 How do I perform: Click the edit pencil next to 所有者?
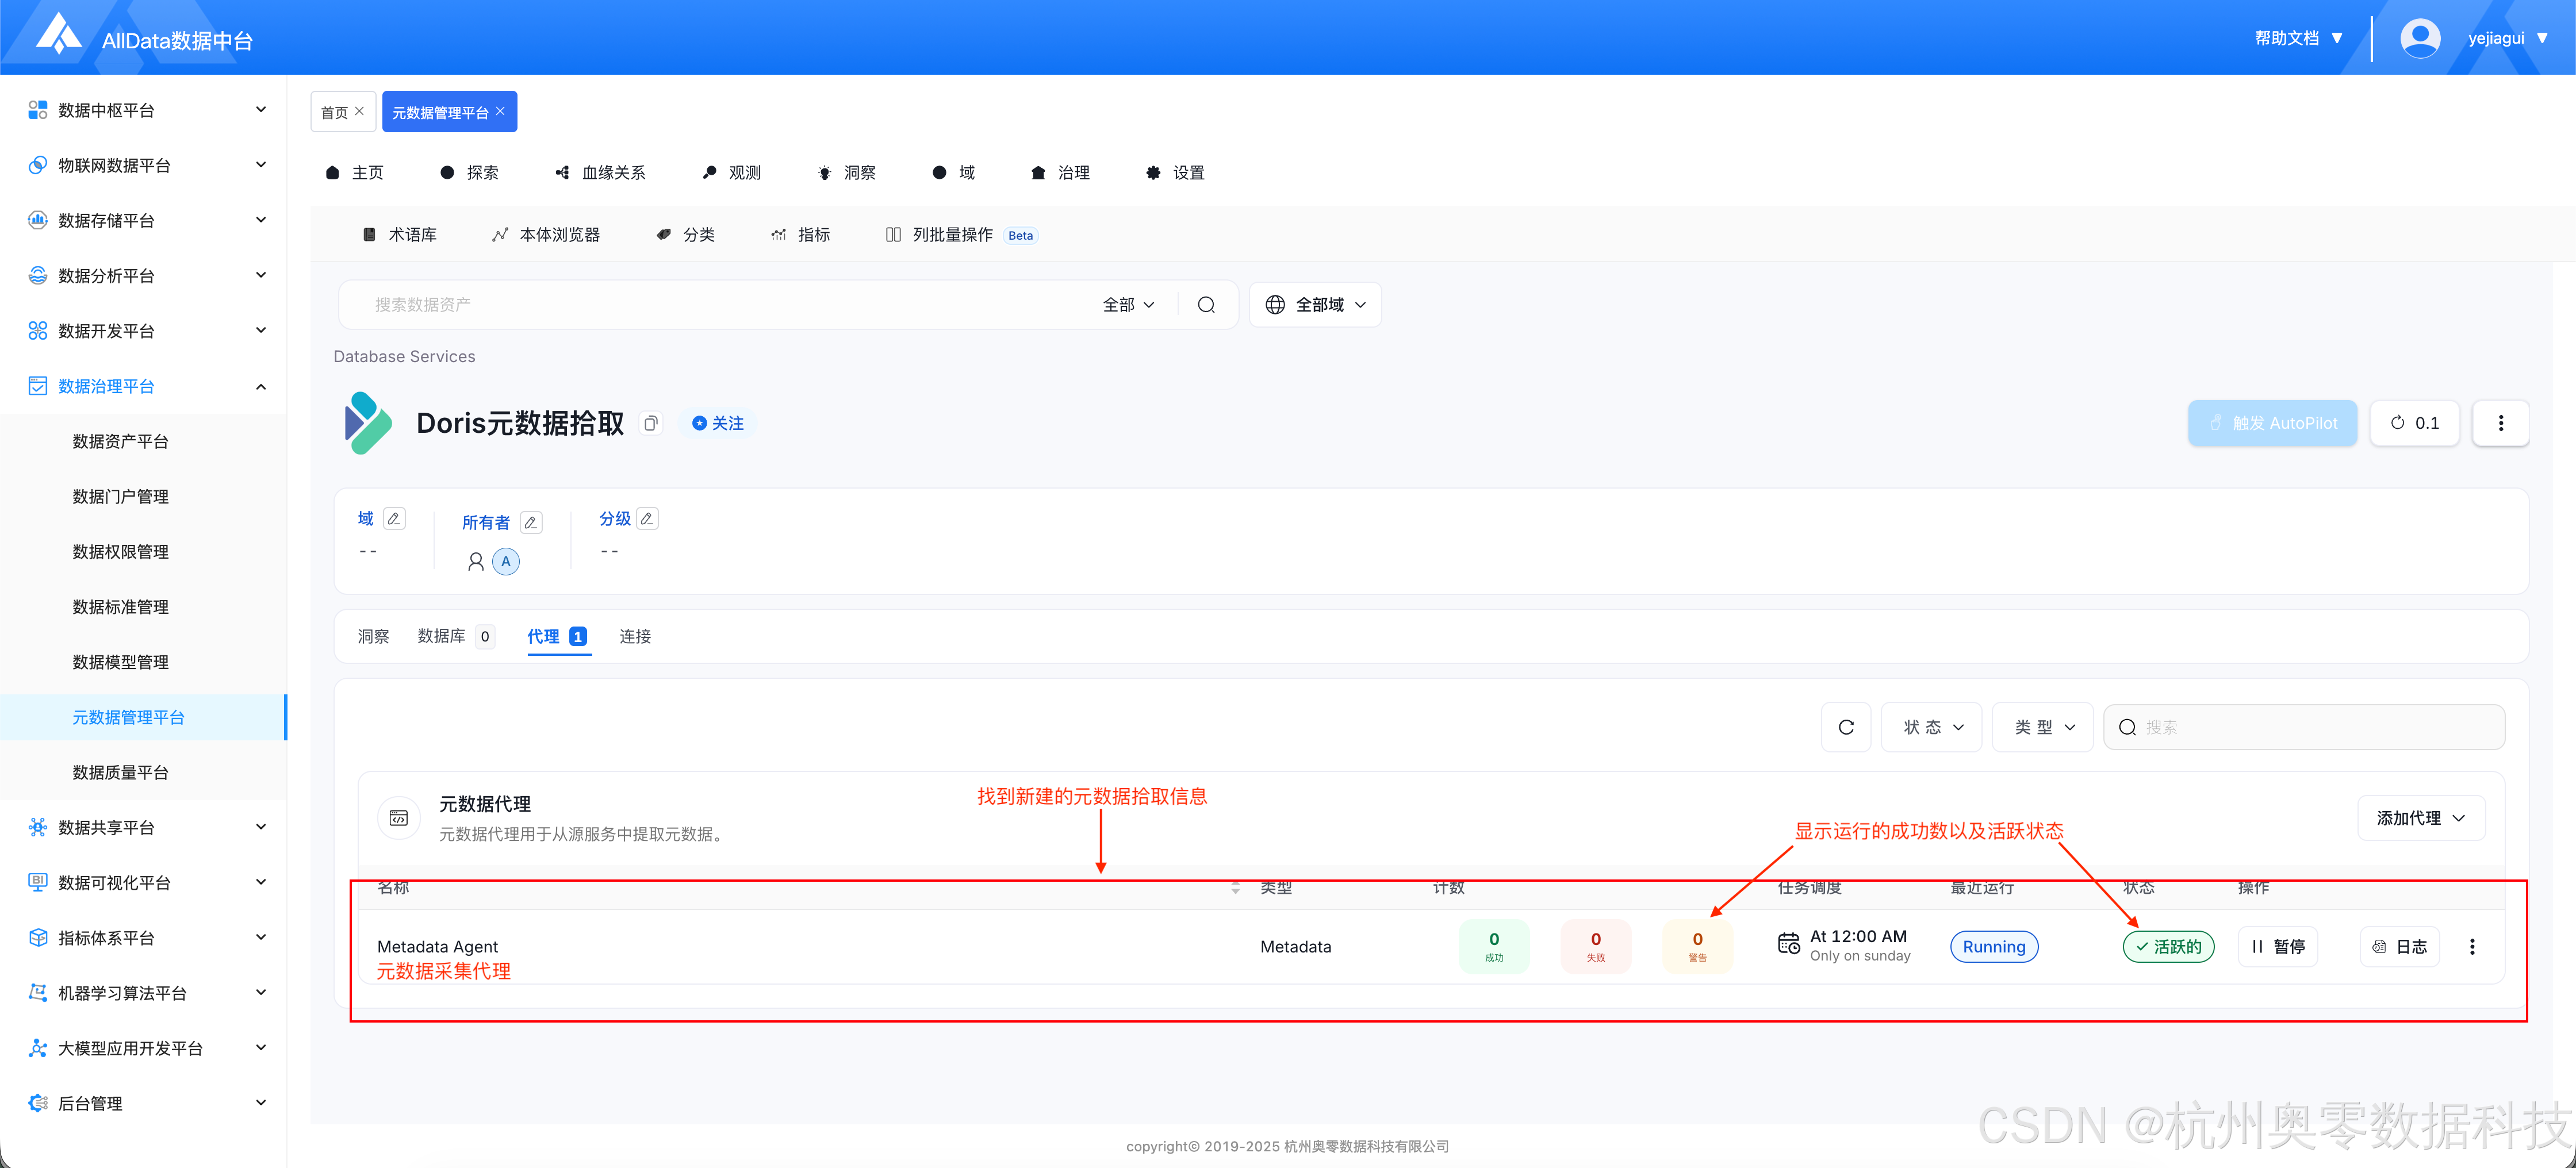pos(531,522)
